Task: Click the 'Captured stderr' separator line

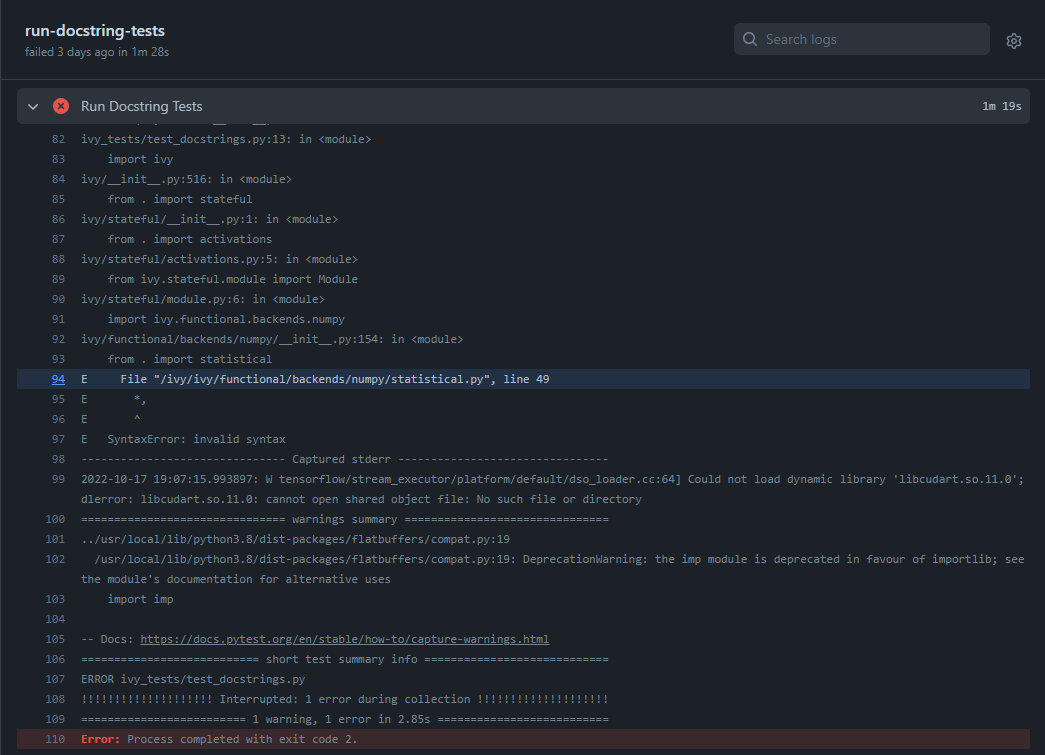Action: [345, 459]
